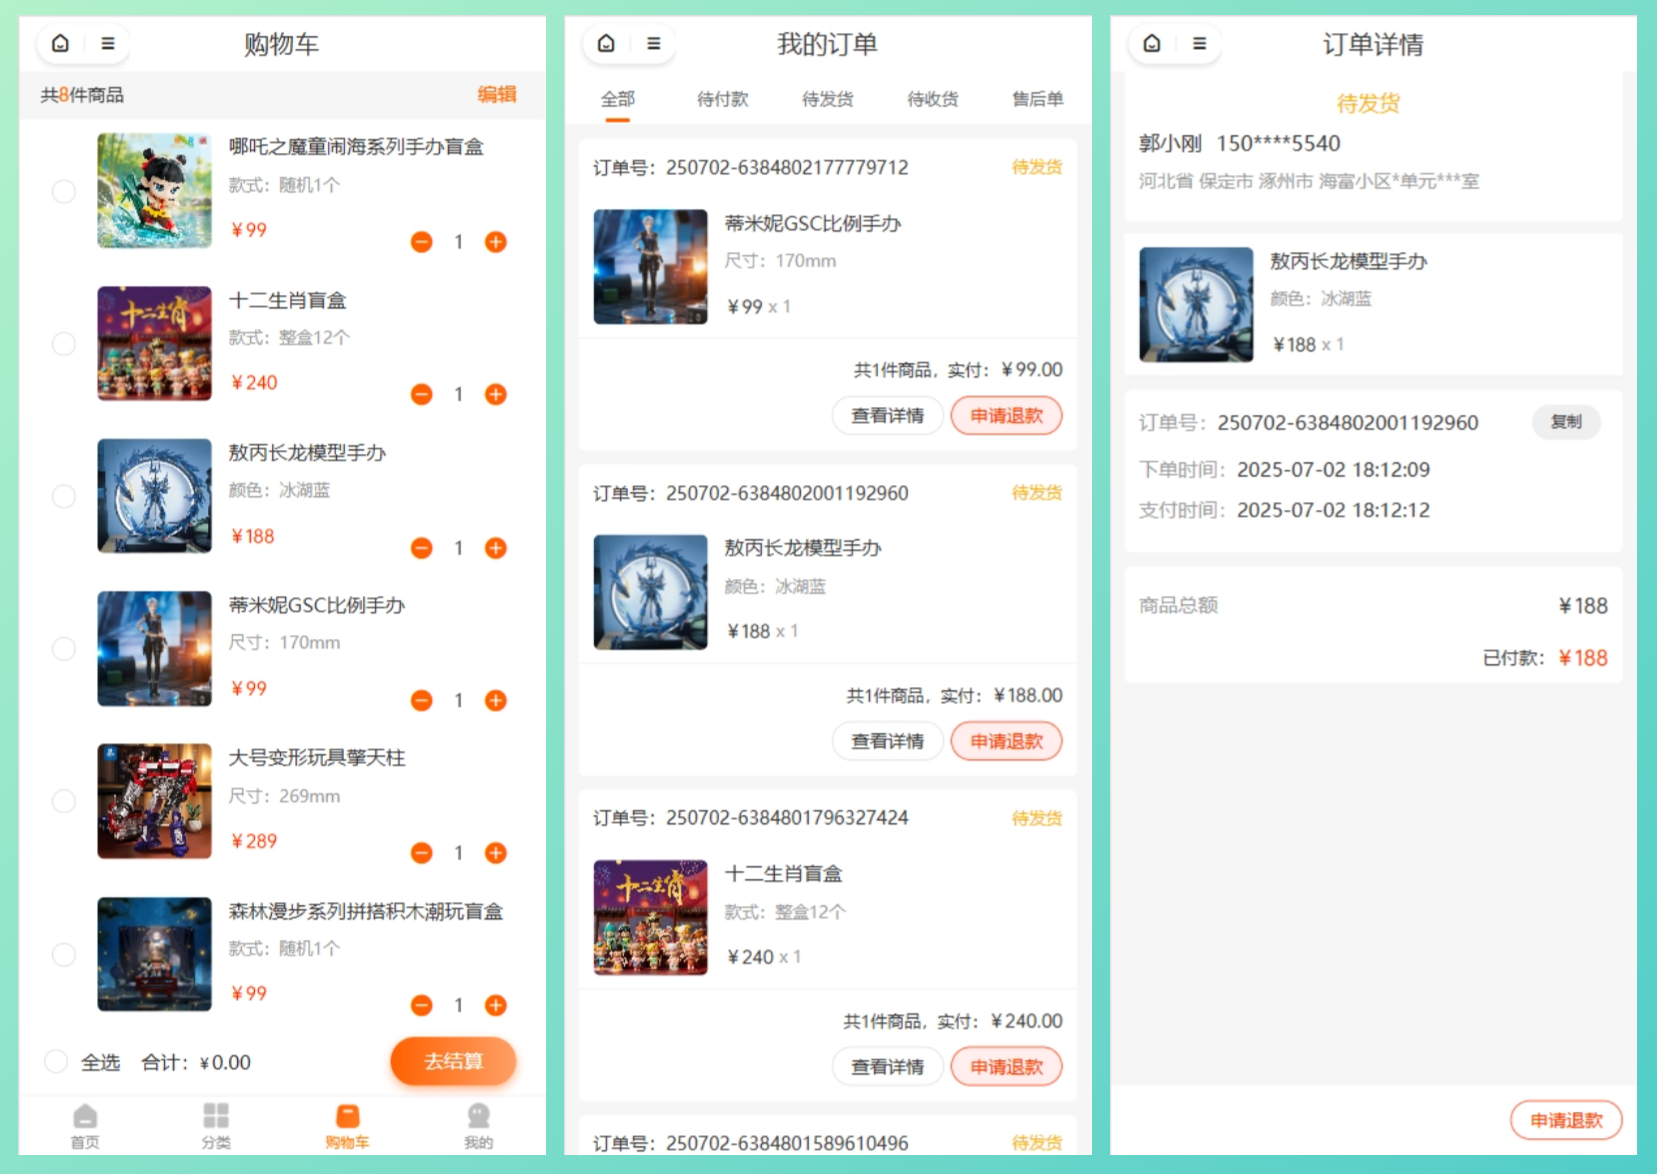Tap the home icon in 订单详情 header
Viewport: 1657px width, 1174px height.
coord(1152,43)
